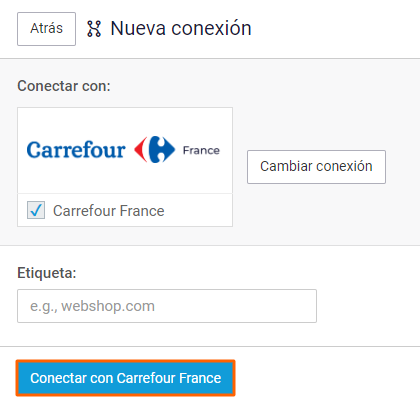Click the Etiqueta: field label
This screenshot has width=420, height=407.
(x=47, y=273)
